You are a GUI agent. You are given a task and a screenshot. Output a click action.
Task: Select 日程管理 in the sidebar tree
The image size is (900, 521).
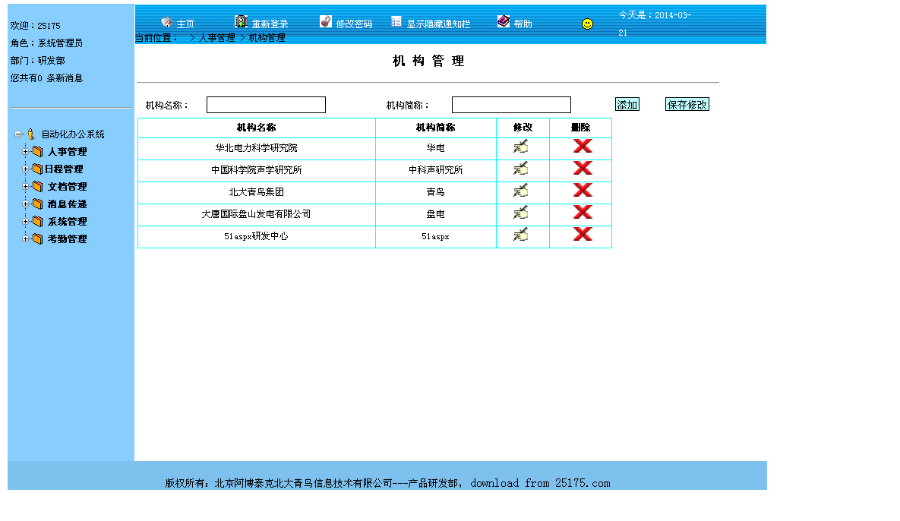click(64, 169)
